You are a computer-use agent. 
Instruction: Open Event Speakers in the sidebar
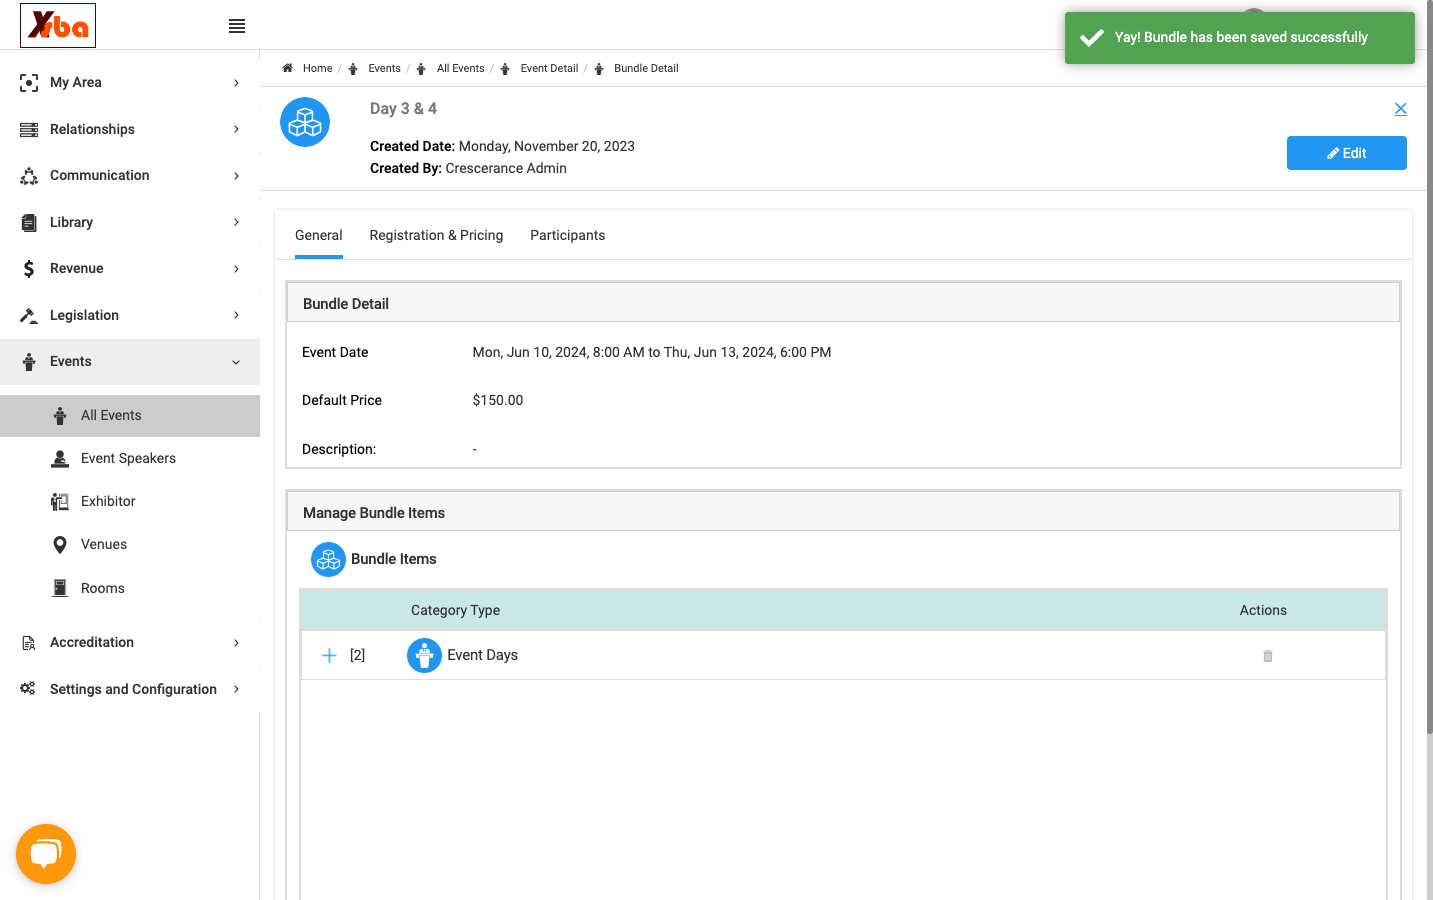point(130,459)
